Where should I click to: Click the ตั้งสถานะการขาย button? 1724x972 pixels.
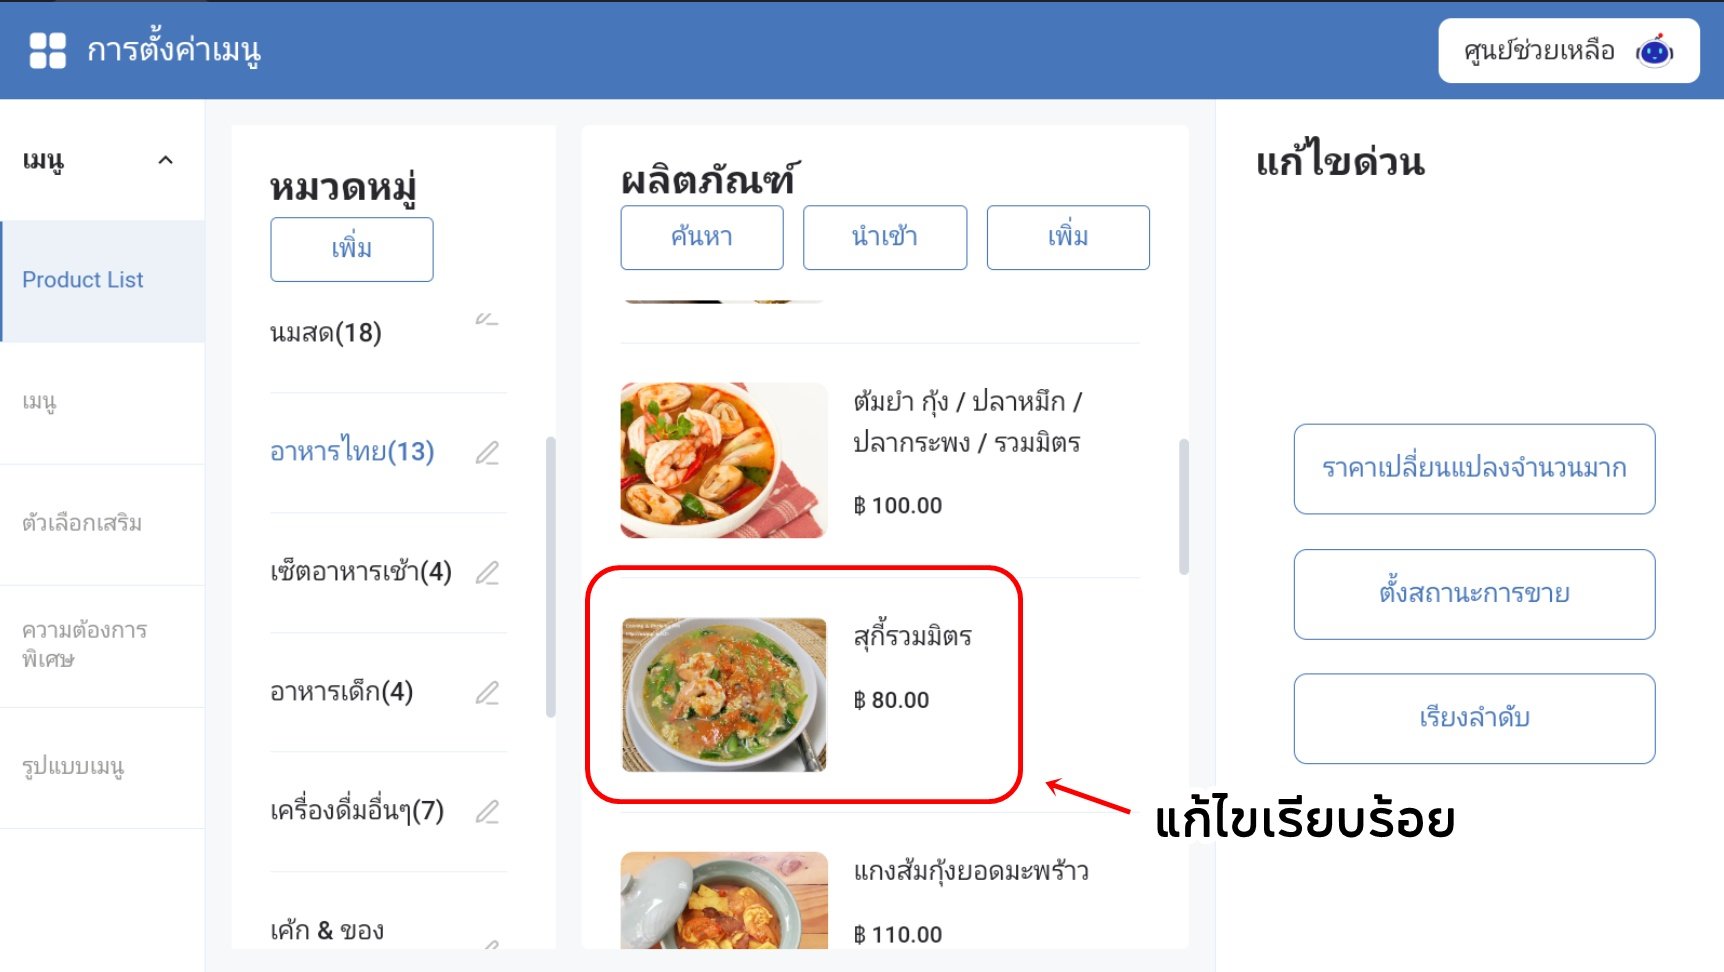[x=1474, y=594]
